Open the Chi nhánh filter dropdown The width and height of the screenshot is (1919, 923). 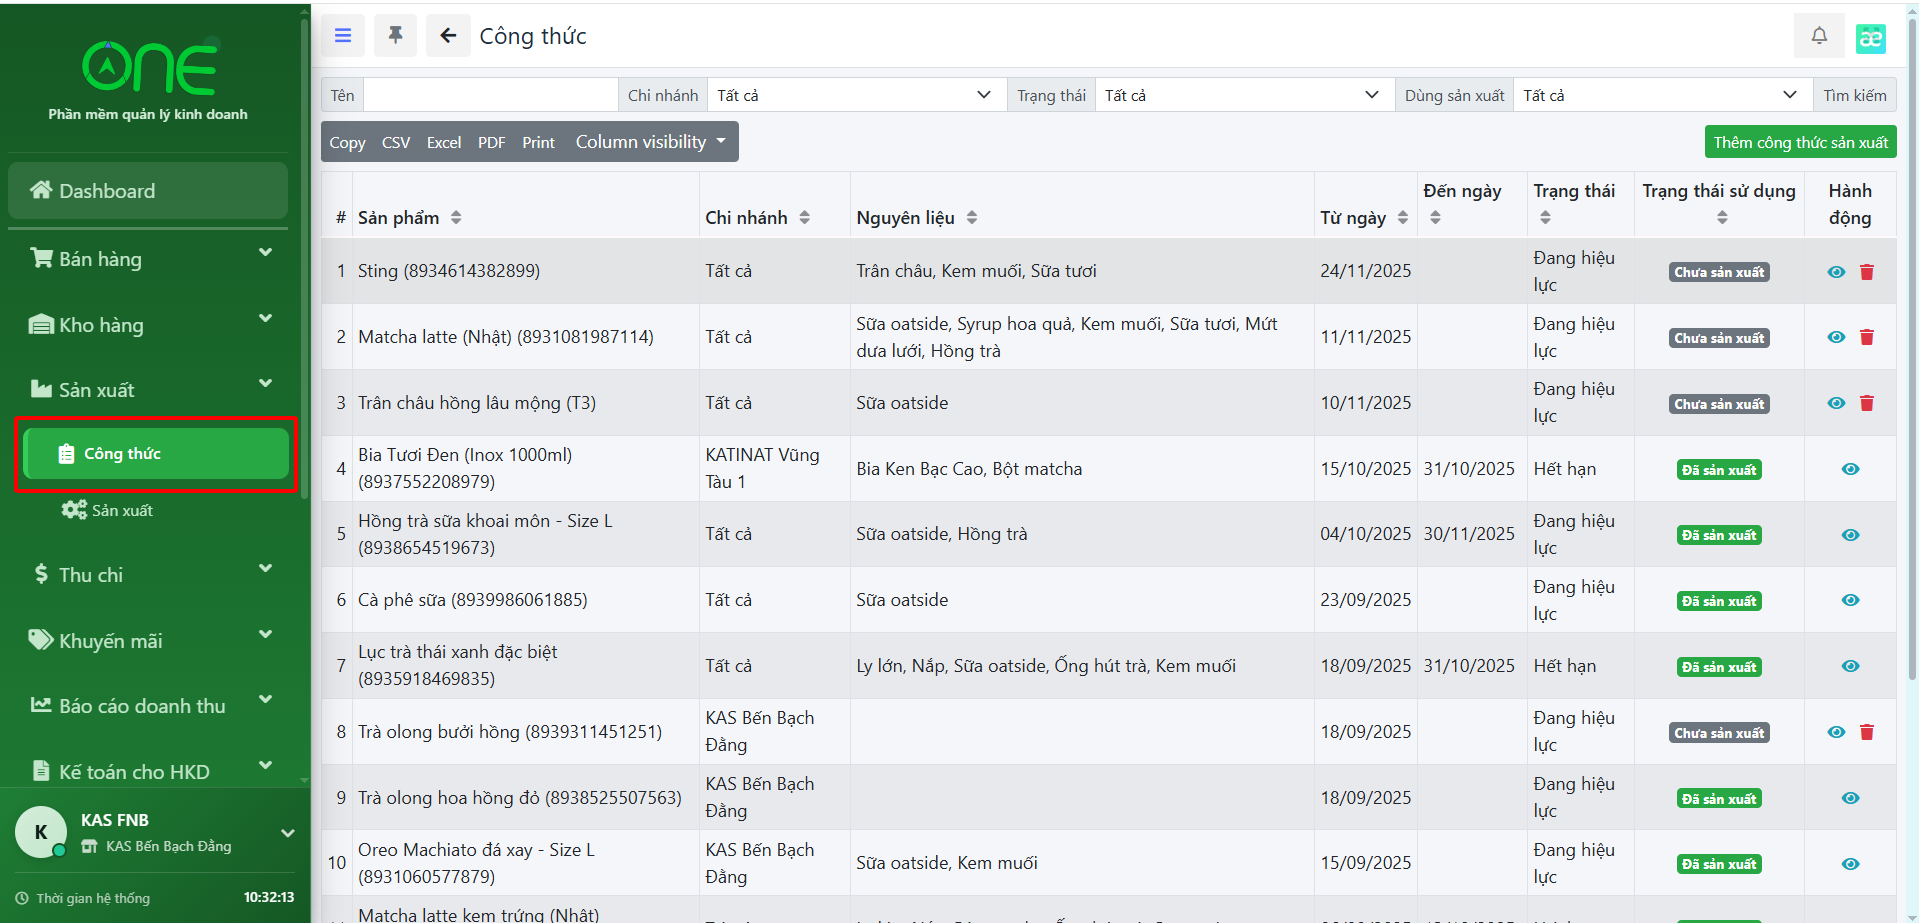click(856, 95)
